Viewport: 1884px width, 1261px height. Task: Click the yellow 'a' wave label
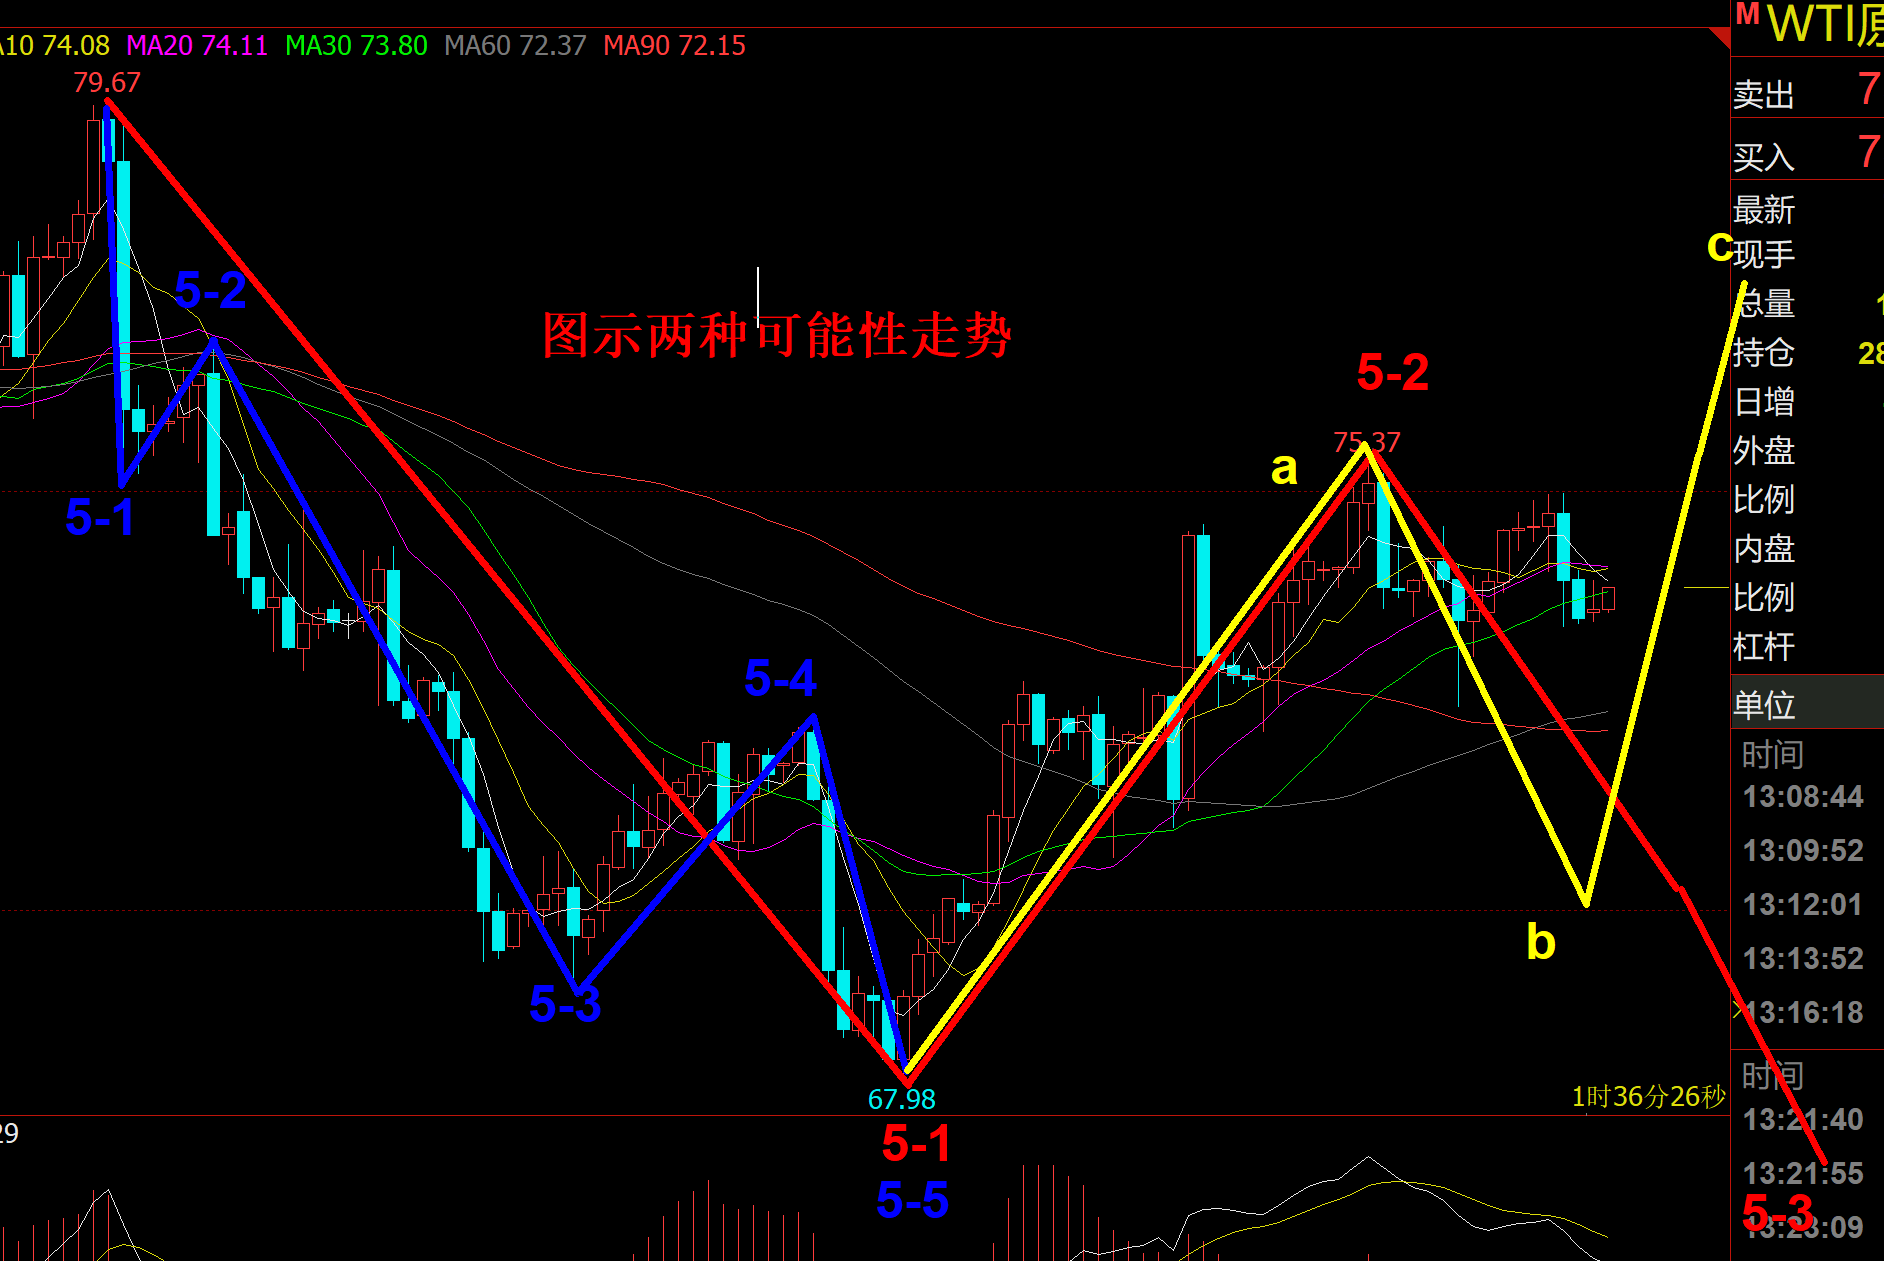coord(1284,468)
